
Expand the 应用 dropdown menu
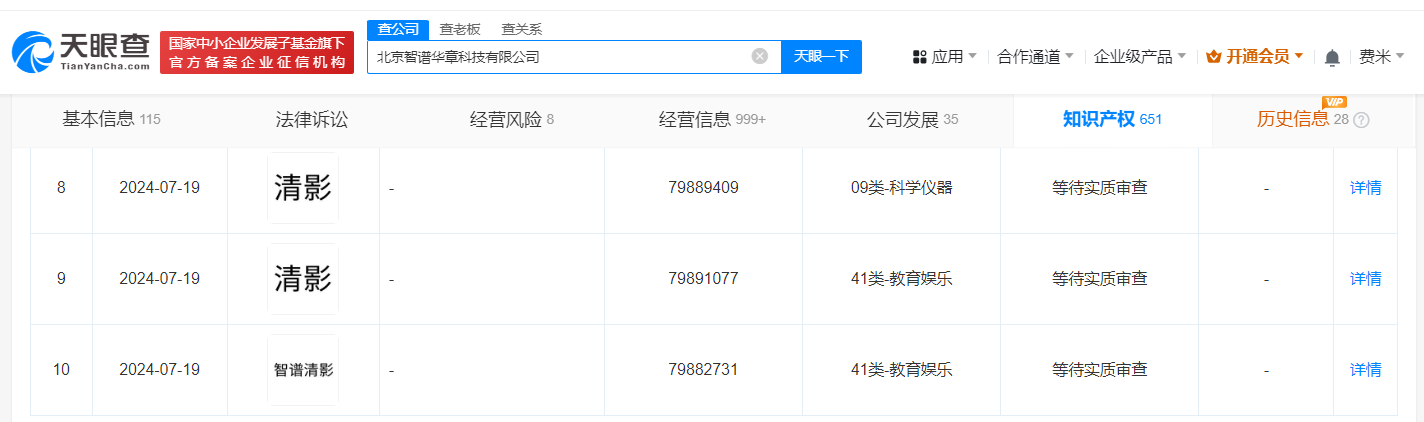click(946, 57)
